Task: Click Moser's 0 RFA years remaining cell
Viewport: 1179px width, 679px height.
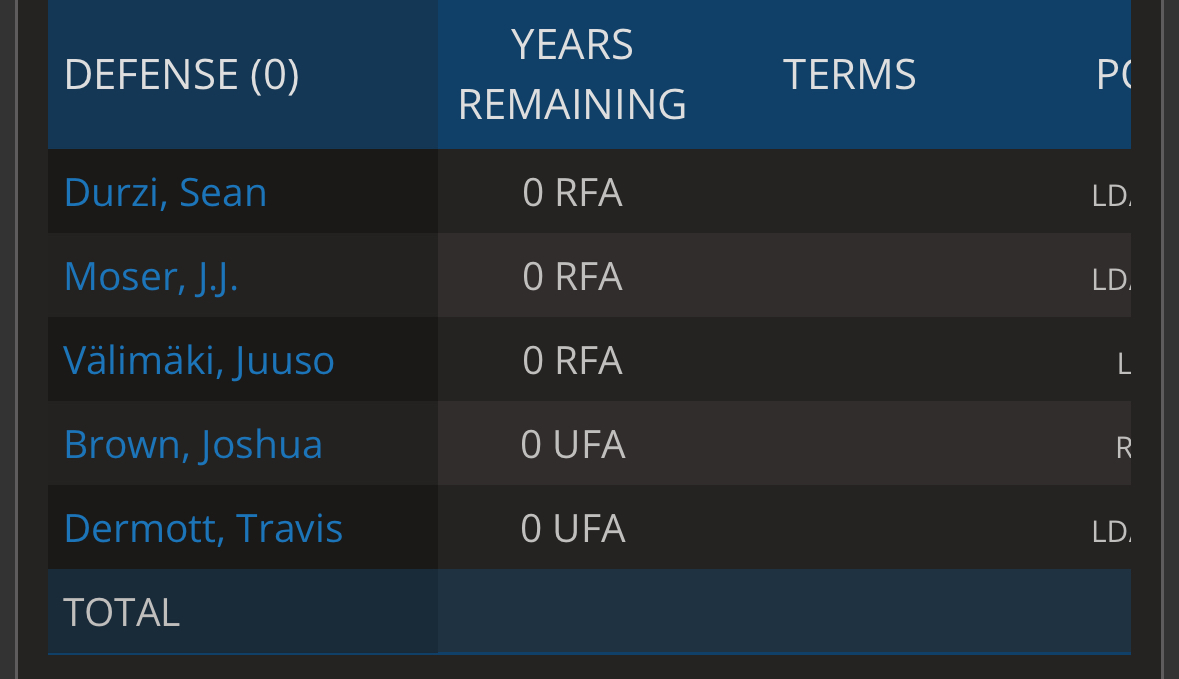Action: [x=572, y=277]
